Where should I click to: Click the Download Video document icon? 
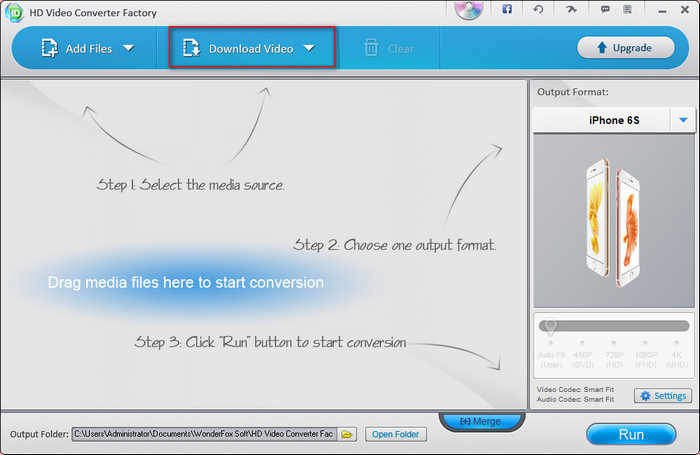tap(191, 48)
